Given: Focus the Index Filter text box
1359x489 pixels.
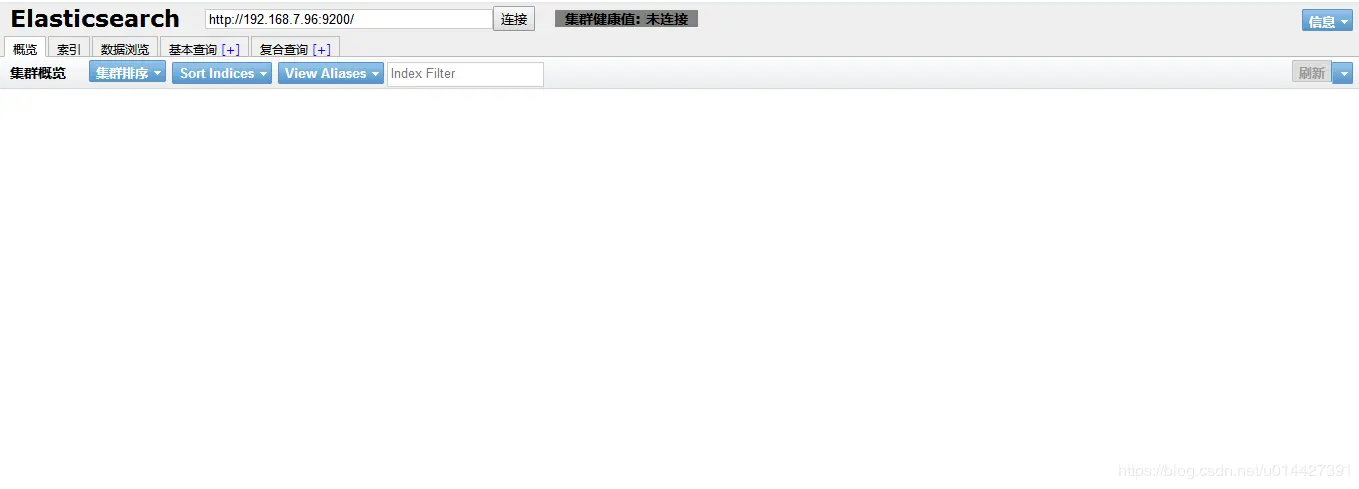Looking at the screenshot, I should click(x=465, y=73).
